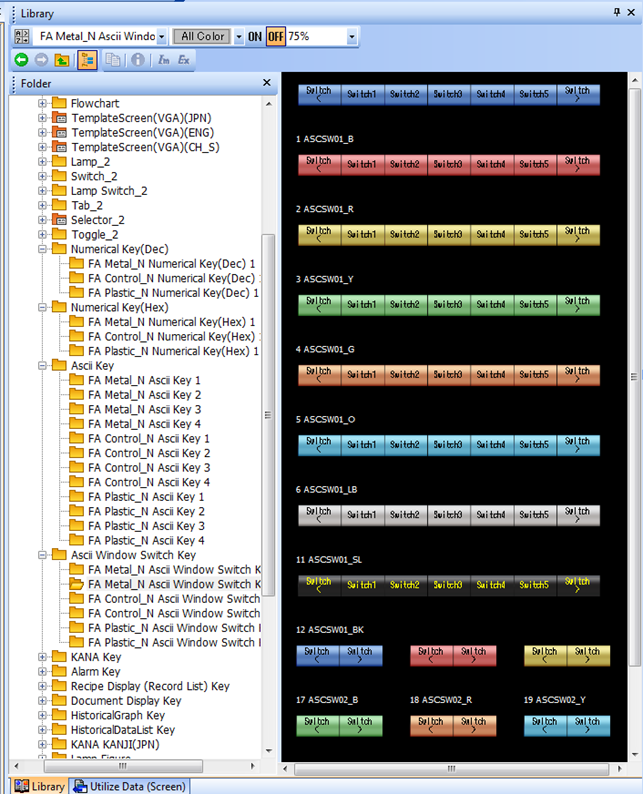The width and height of the screenshot is (643, 794).
Task: Collapse the Ascii Key folder
Action: [x=43, y=366]
